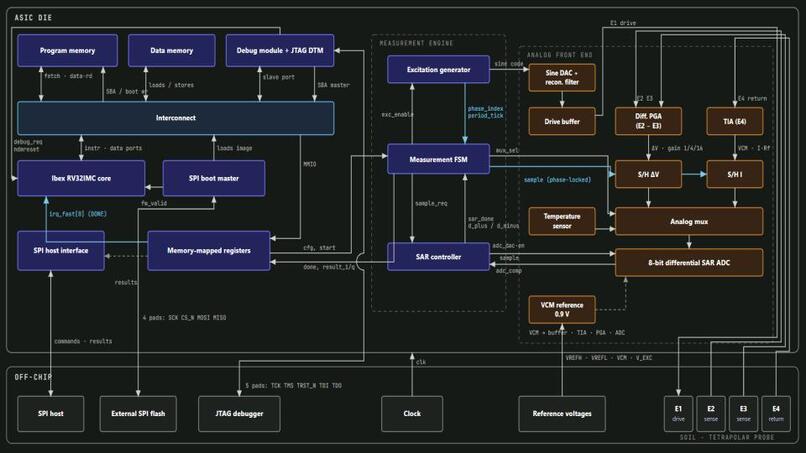Select the SPI boot master block

tap(214, 178)
